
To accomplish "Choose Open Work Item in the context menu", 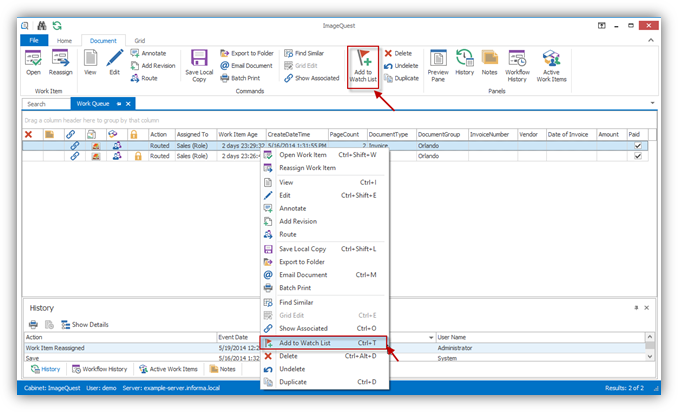I will pyautogui.click(x=324, y=155).
